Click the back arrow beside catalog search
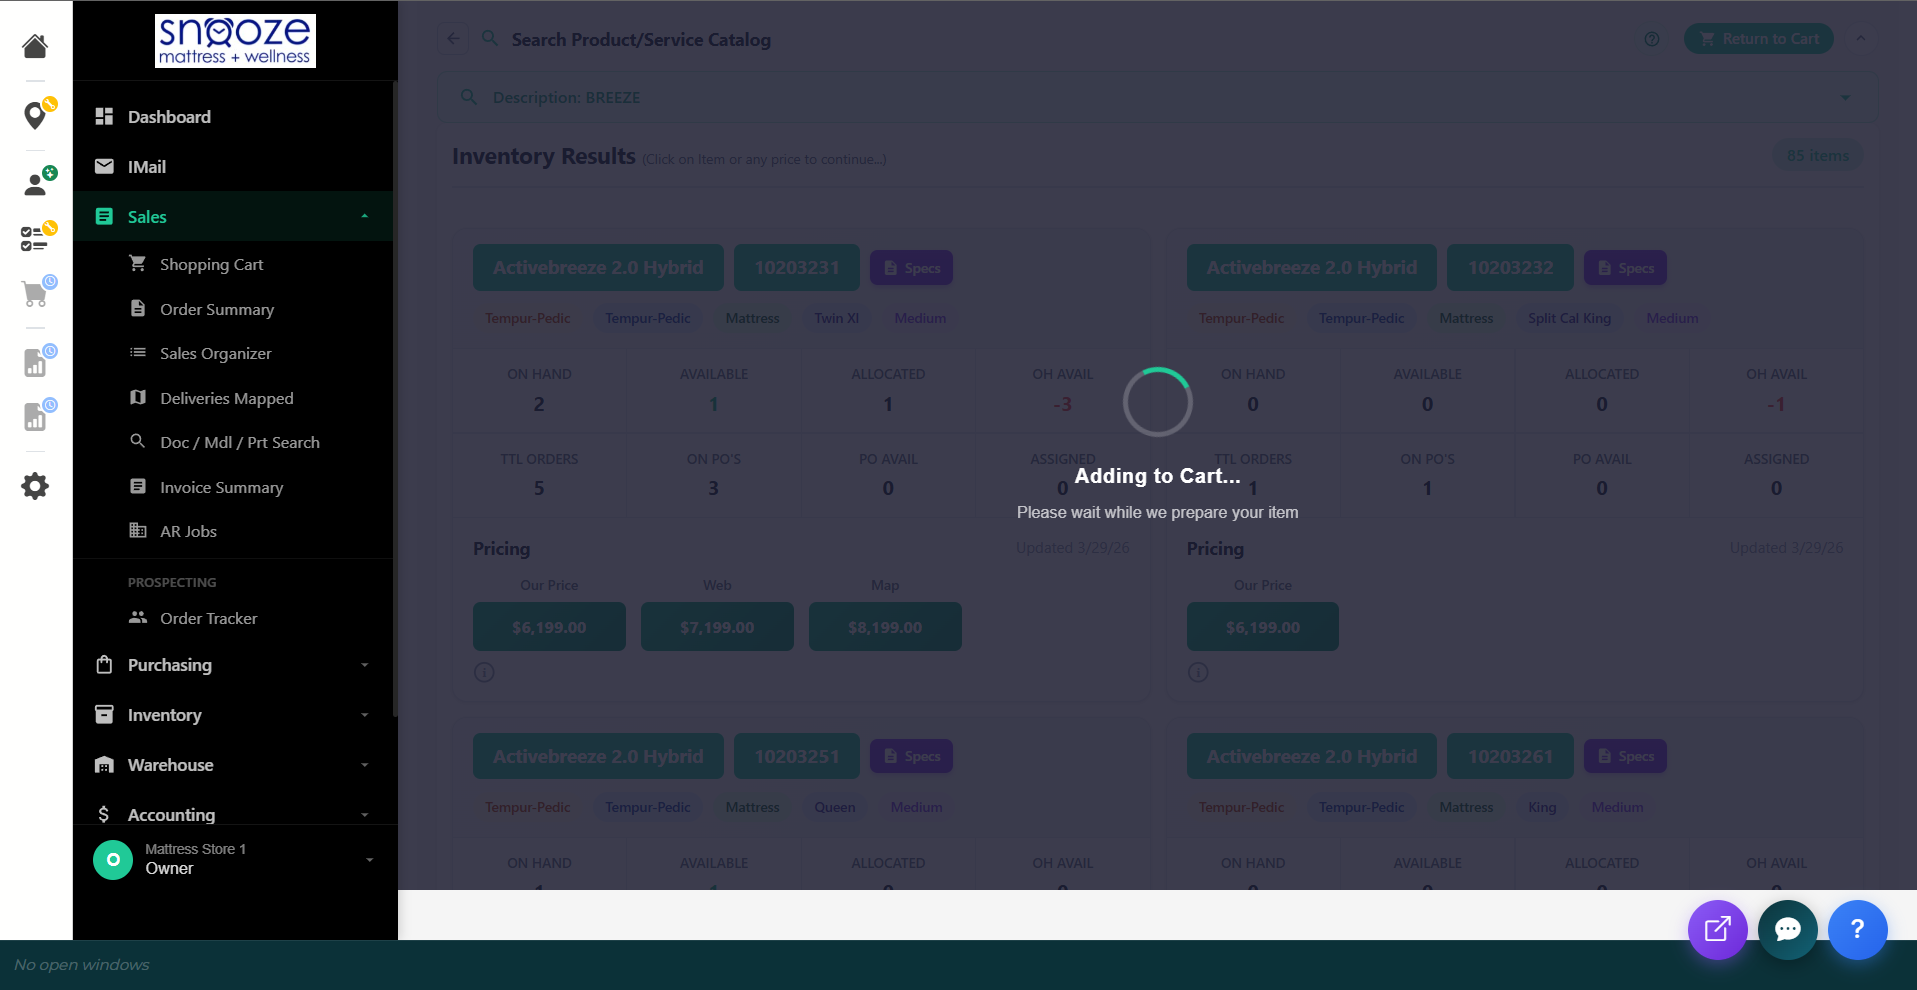 coord(453,39)
